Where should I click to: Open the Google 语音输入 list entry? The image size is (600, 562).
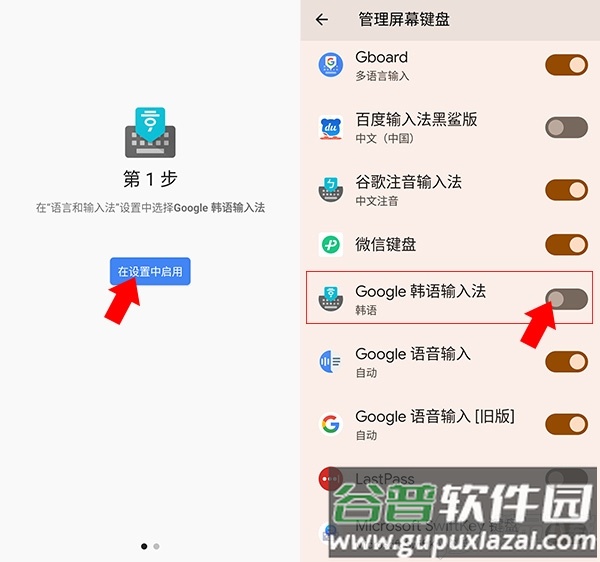click(x=450, y=362)
